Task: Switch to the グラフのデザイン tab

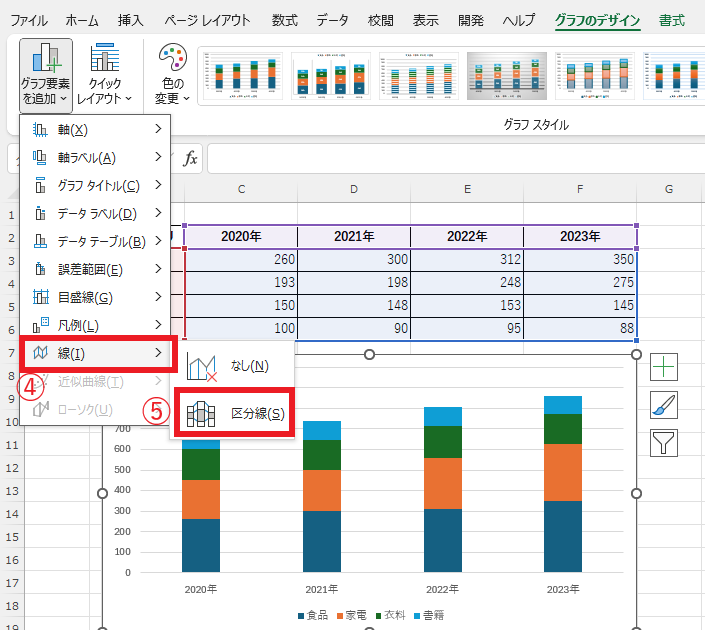Action: (x=598, y=20)
